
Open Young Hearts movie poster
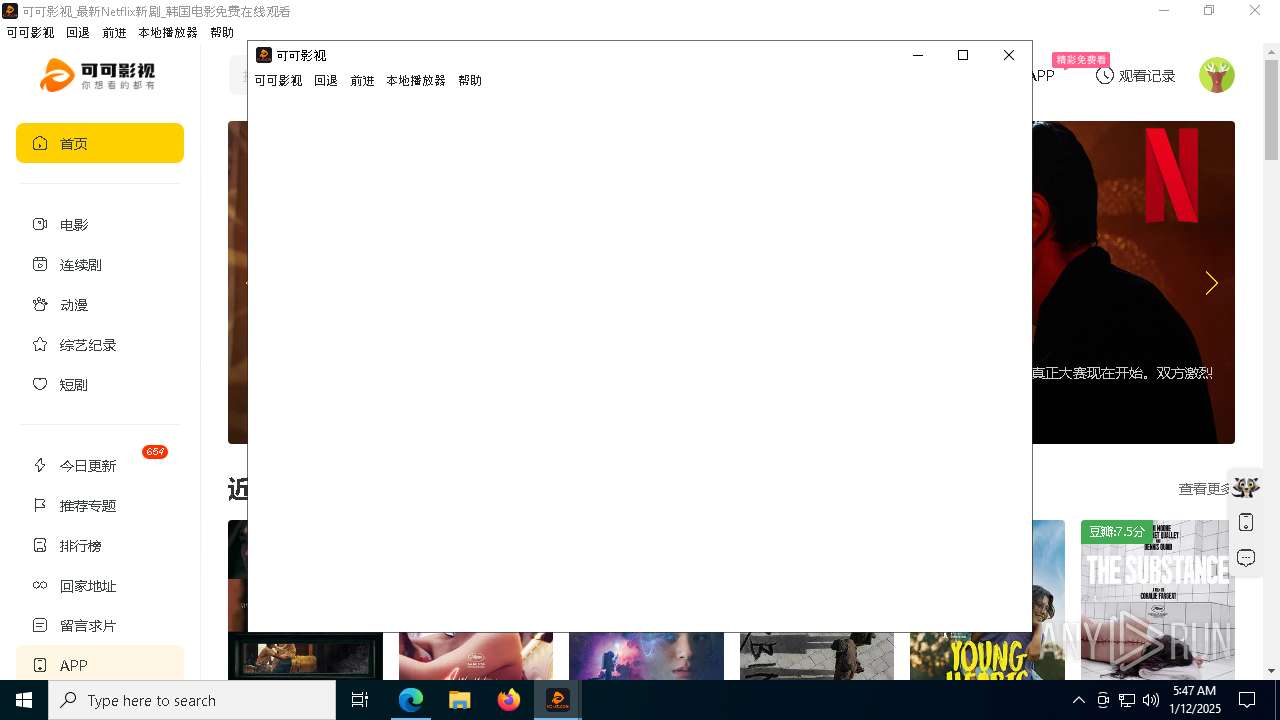(x=987, y=656)
